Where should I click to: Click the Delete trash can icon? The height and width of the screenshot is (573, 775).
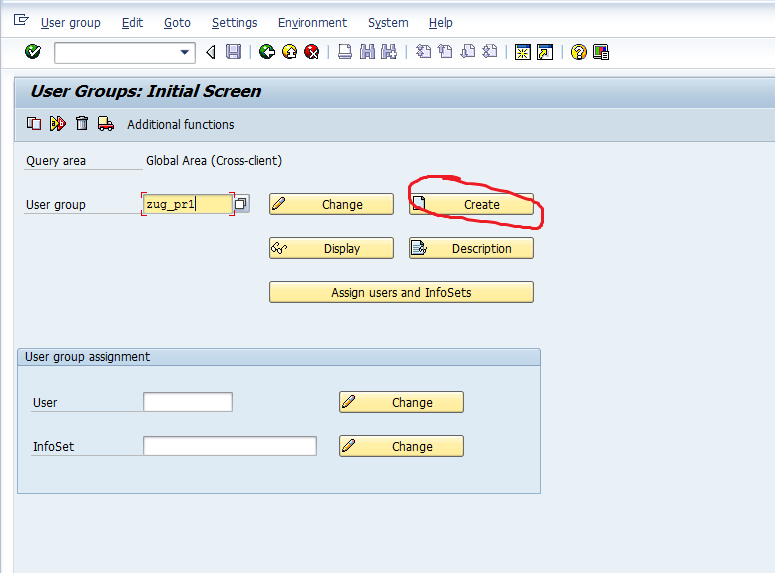click(82, 124)
